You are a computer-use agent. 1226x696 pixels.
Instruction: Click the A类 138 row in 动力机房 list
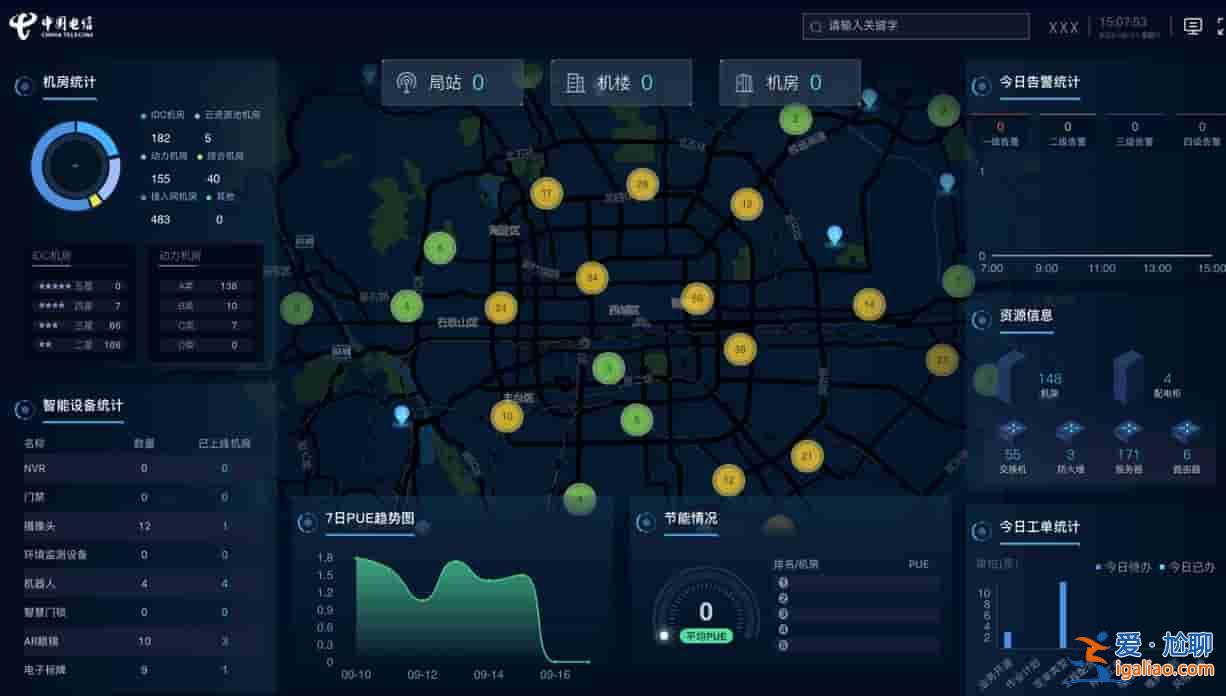tap(205, 286)
